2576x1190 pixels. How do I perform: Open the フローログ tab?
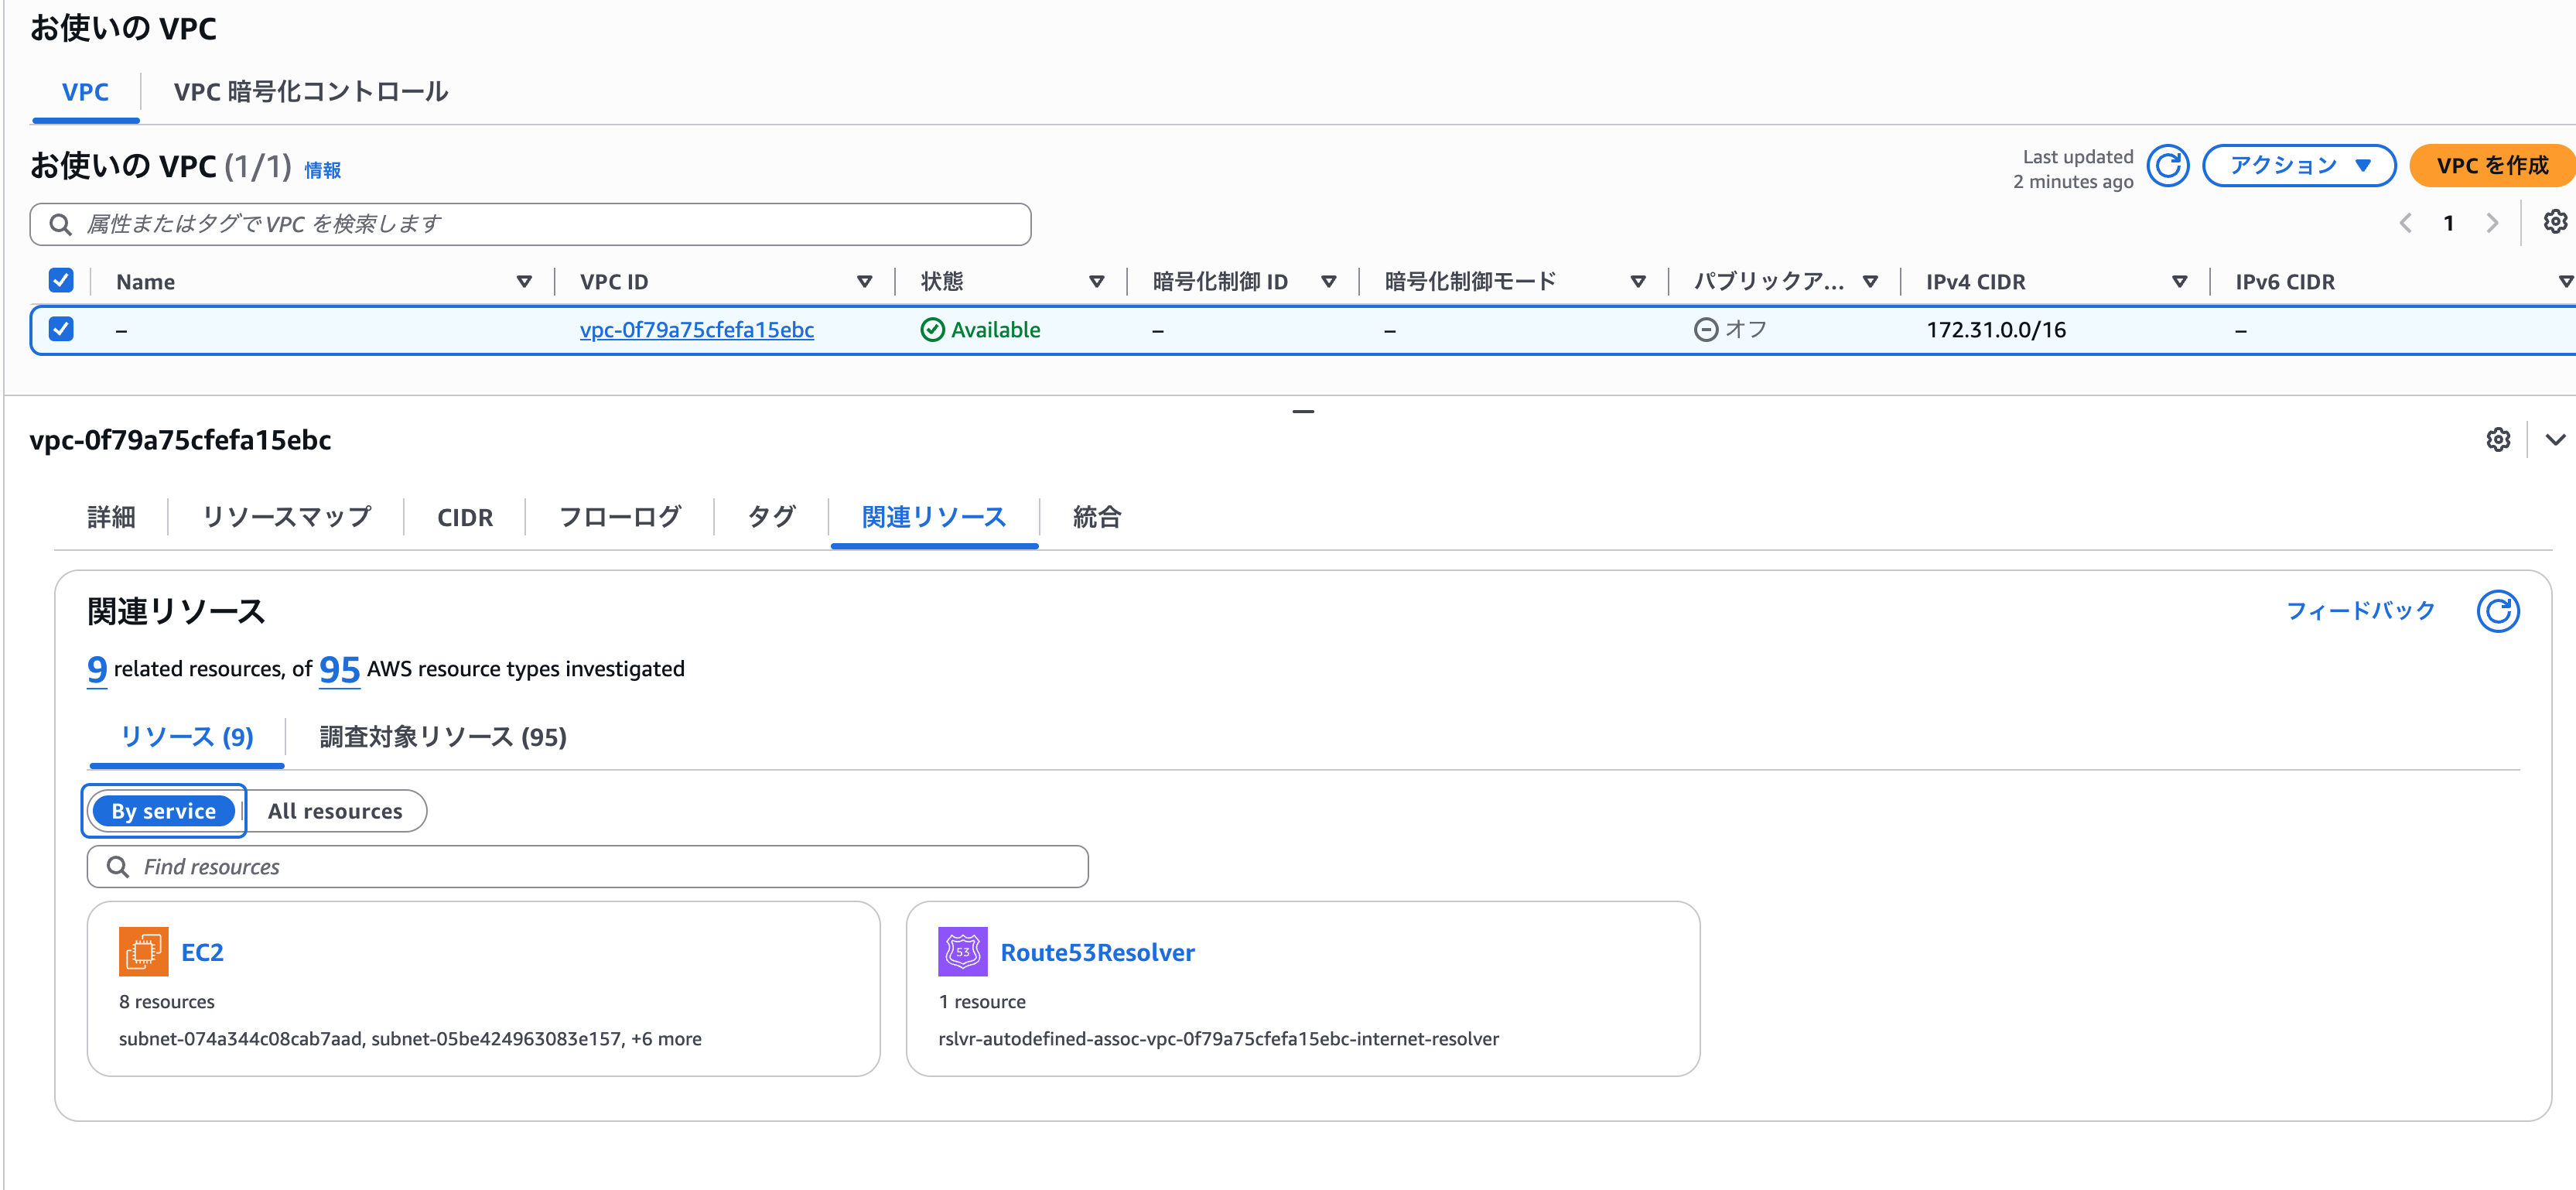pyautogui.click(x=620, y=517)
